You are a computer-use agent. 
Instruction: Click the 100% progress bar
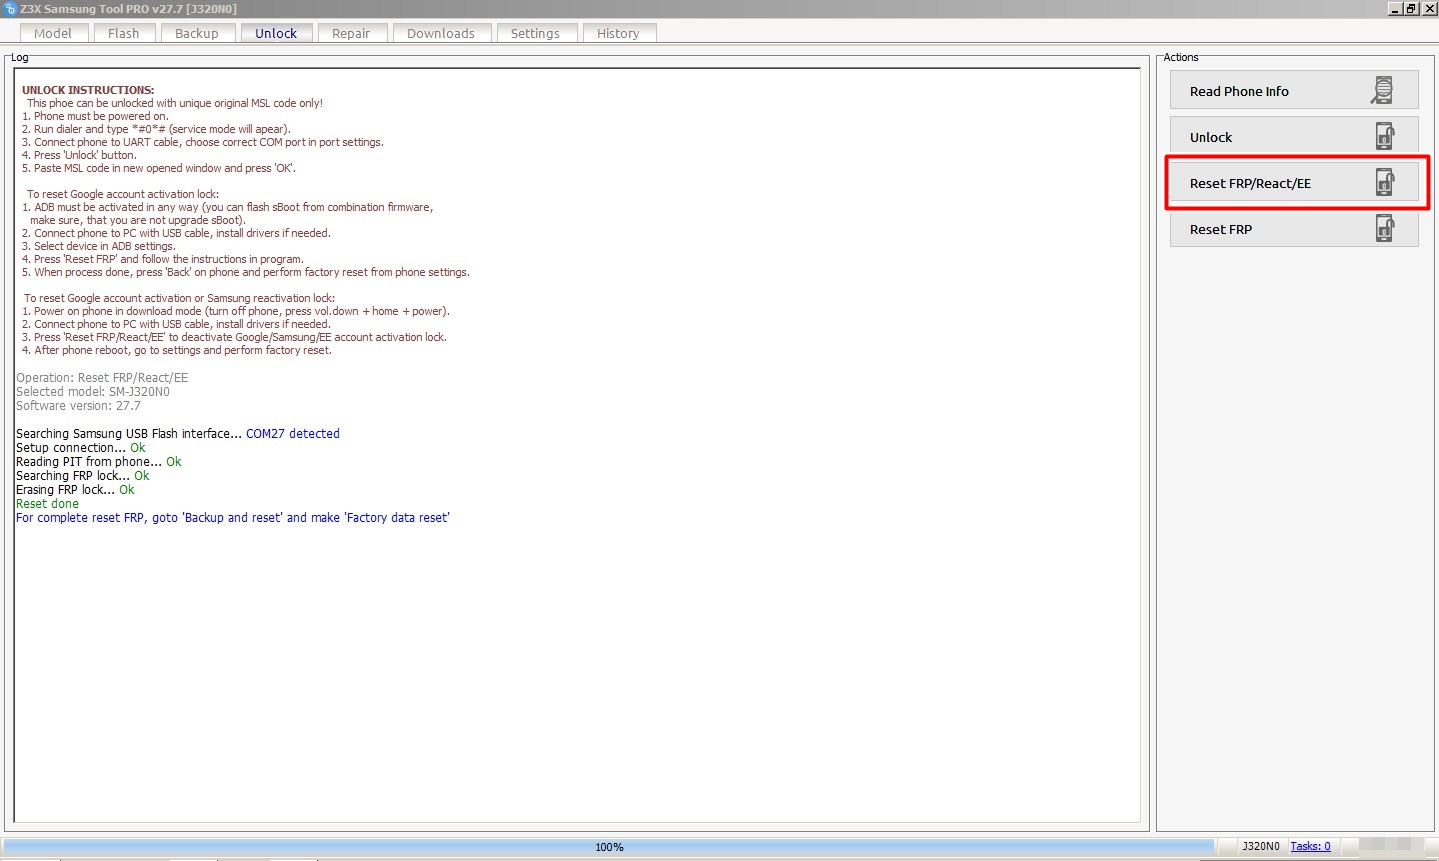click(609, 847)
